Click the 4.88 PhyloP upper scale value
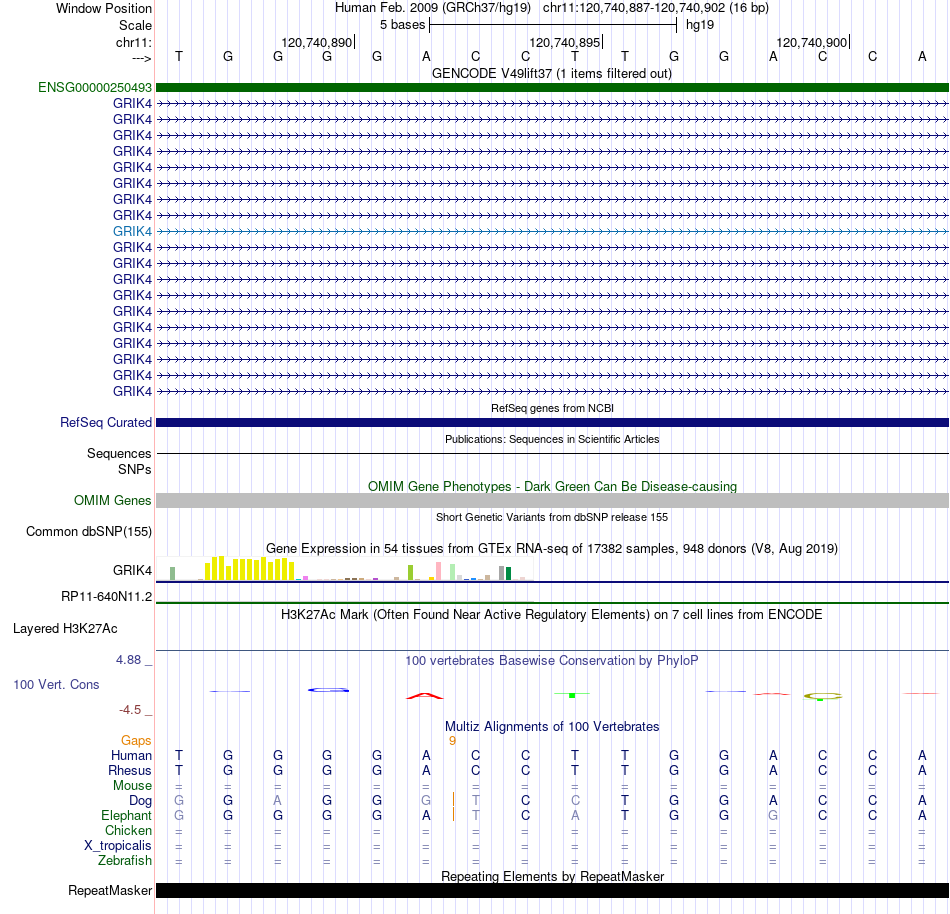This screenshot has height=914, width=950. tap(128, 660)
